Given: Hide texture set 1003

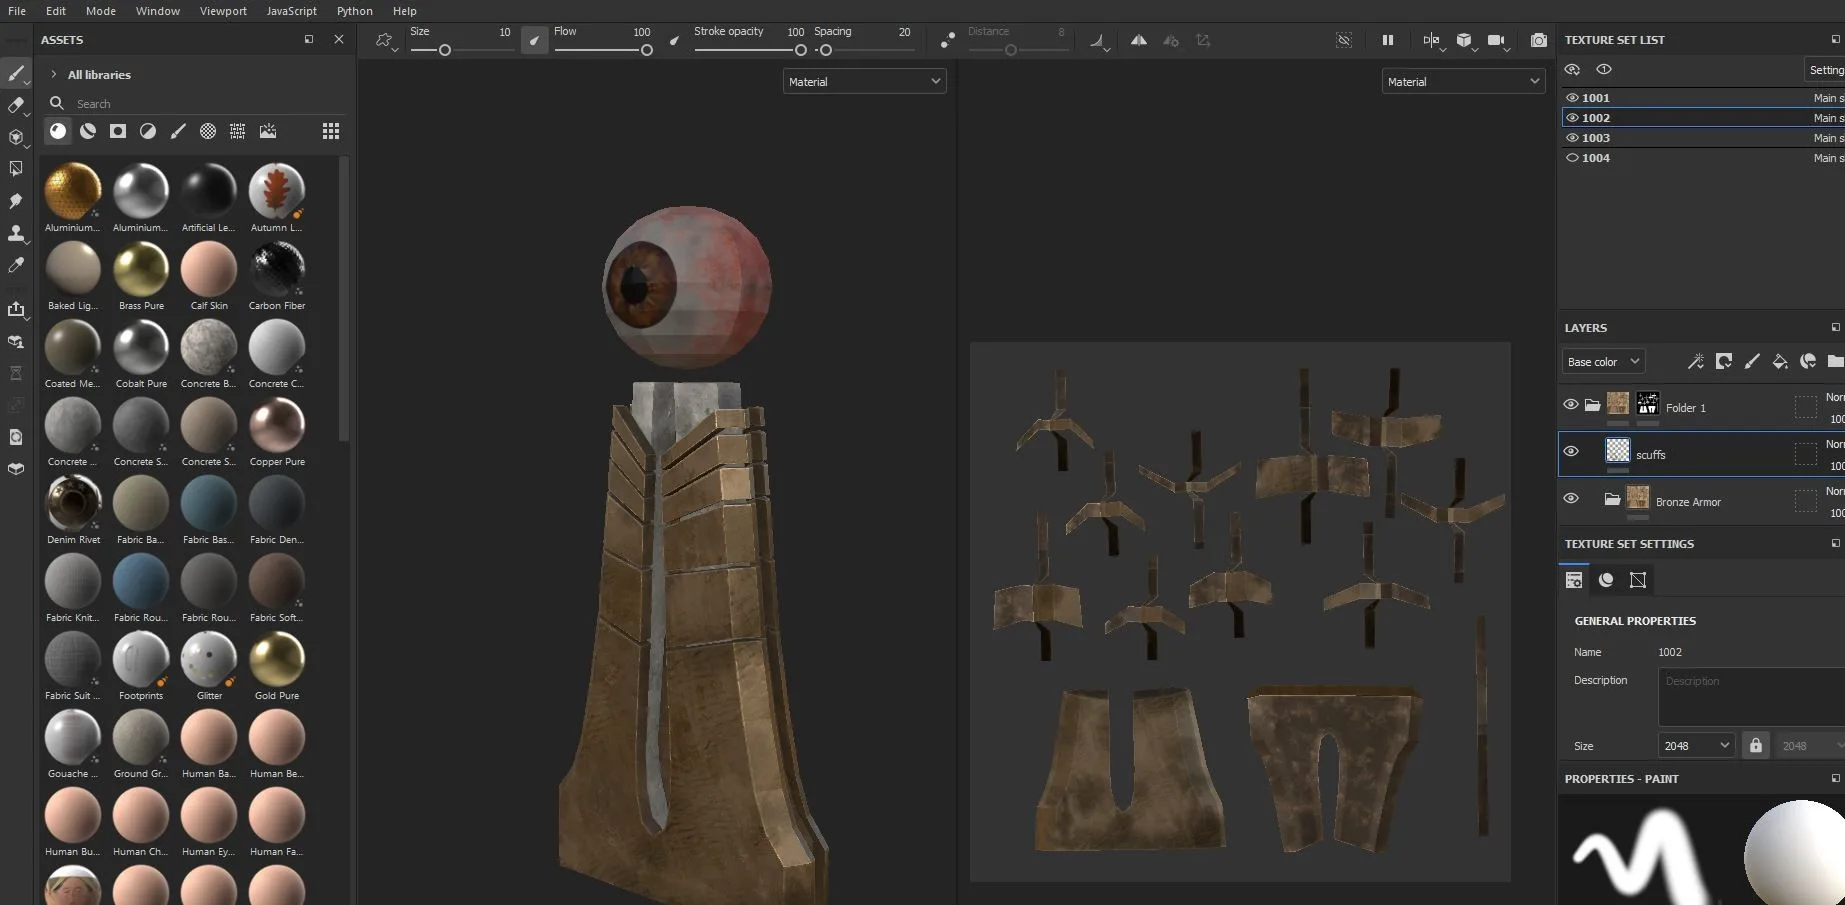Looking at the screenshot, I should click(x=1572, y=138).
